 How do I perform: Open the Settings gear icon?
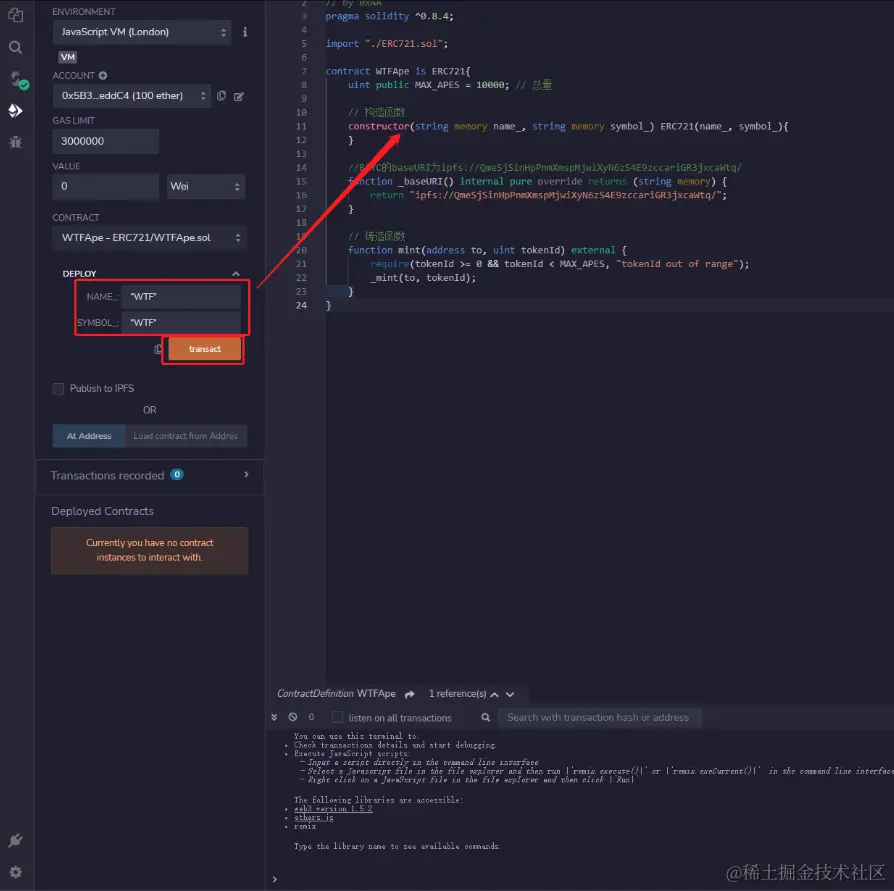click(x=15, y=872)
